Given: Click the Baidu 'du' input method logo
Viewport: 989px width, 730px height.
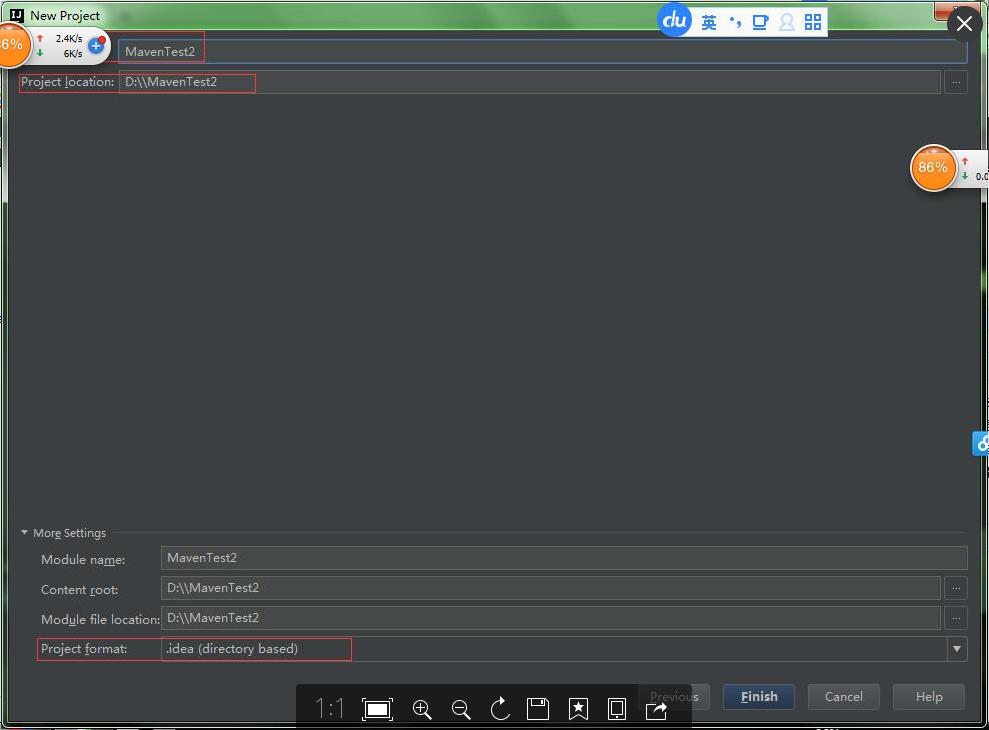Looking at the screenshot, I should point(674,21).
